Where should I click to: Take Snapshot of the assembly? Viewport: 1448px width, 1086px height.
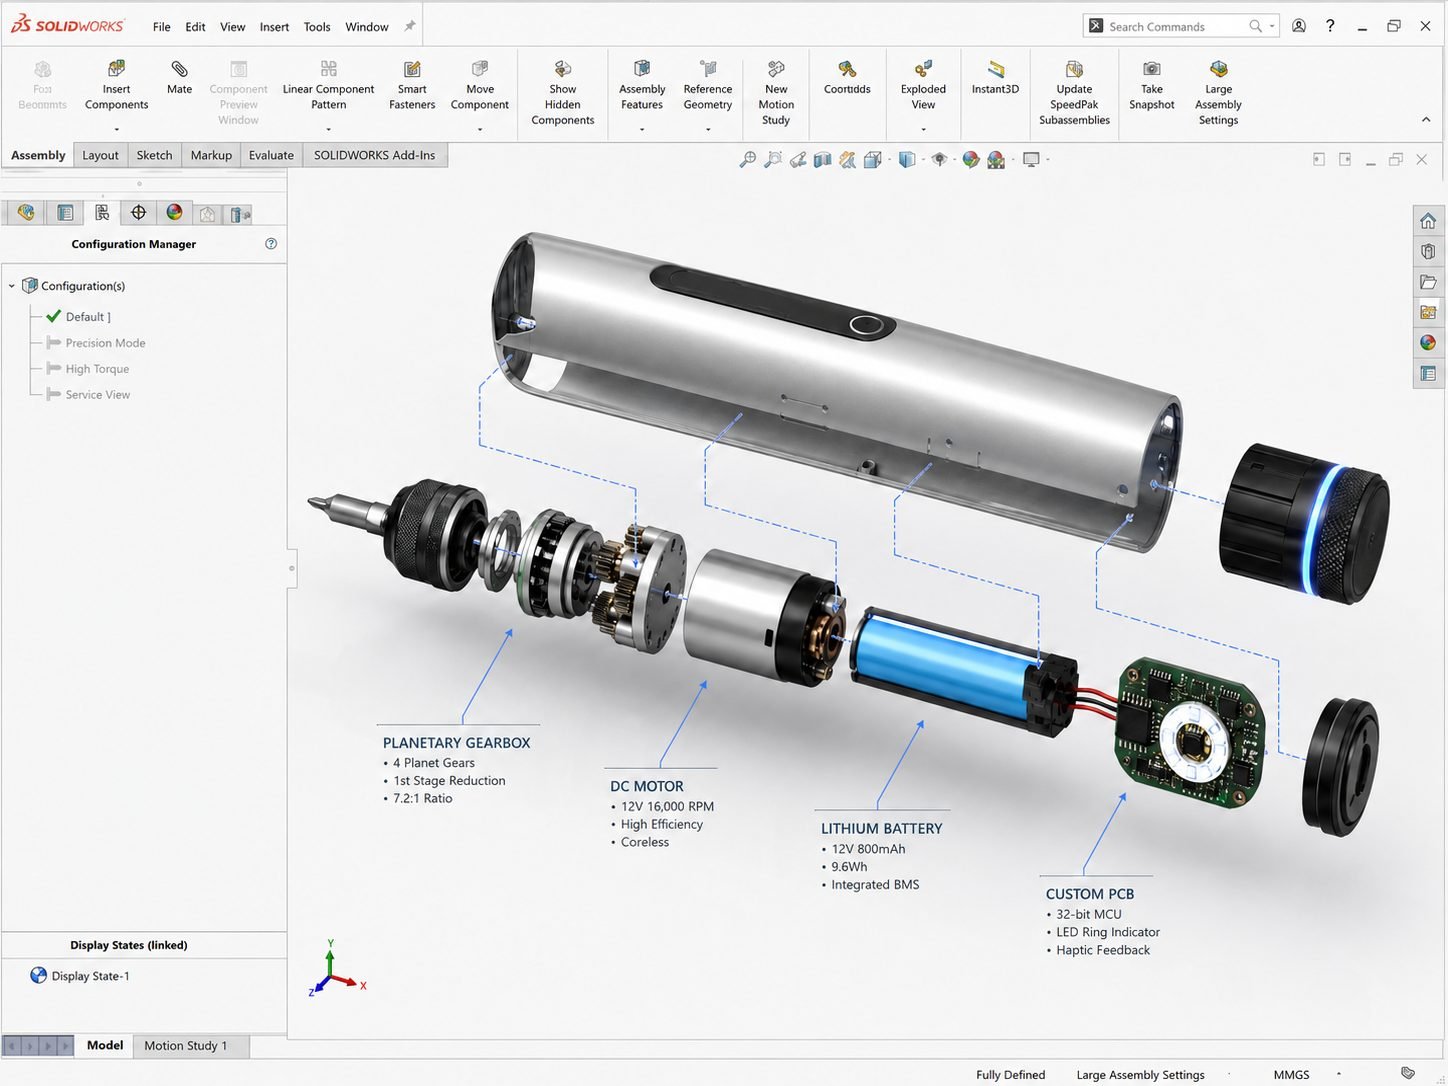1152,85
